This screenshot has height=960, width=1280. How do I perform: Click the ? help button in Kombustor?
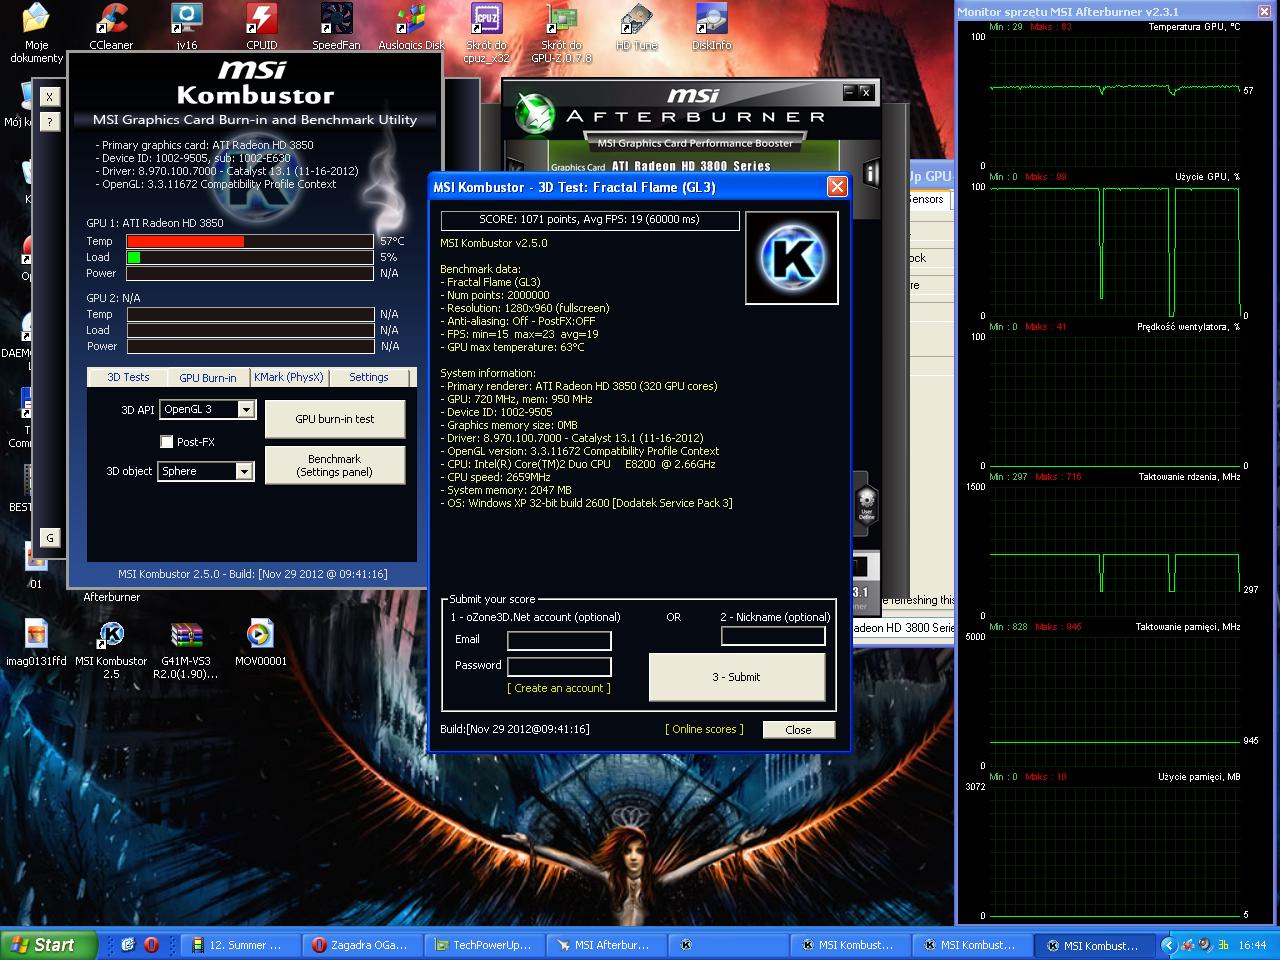[x=50, y=122]
